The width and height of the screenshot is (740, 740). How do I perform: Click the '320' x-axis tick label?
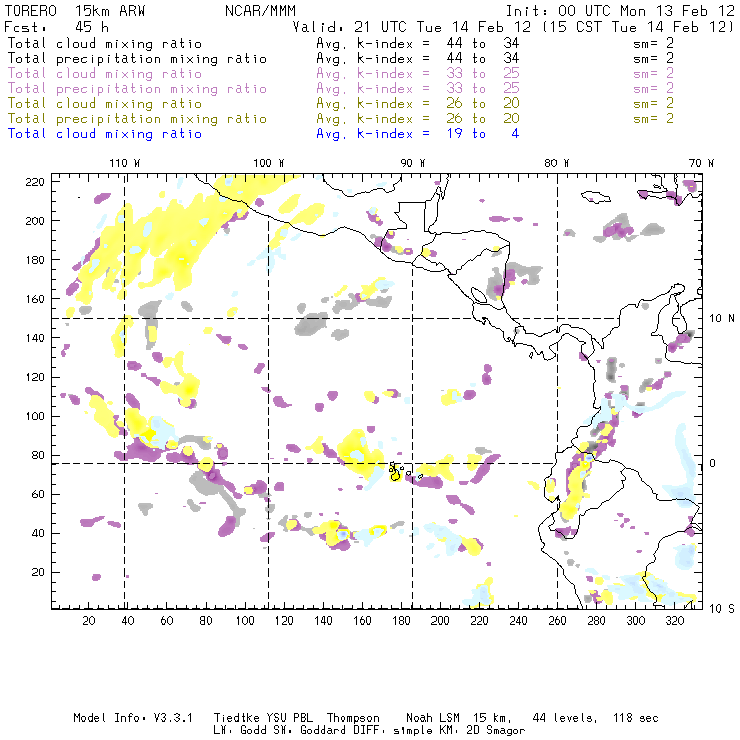tap(674, 621)
